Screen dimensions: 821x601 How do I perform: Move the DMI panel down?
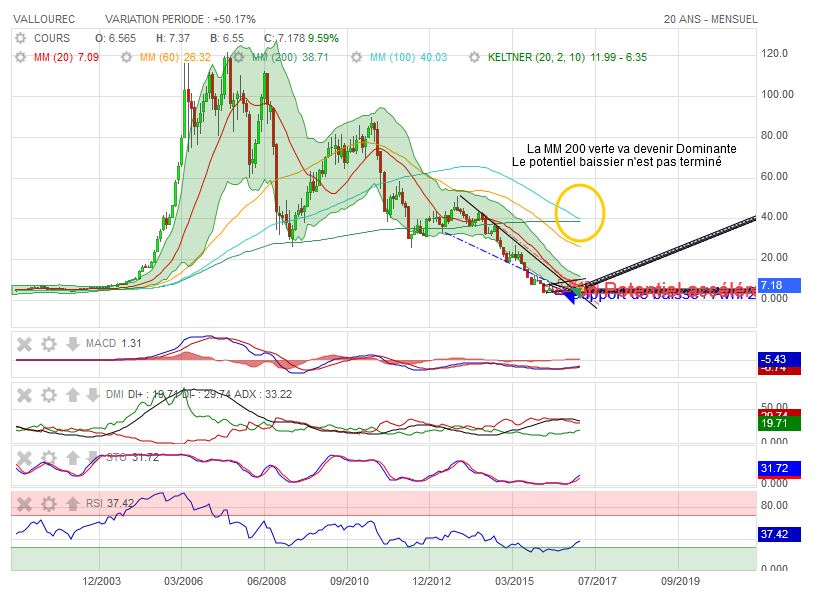click(92, 395)
